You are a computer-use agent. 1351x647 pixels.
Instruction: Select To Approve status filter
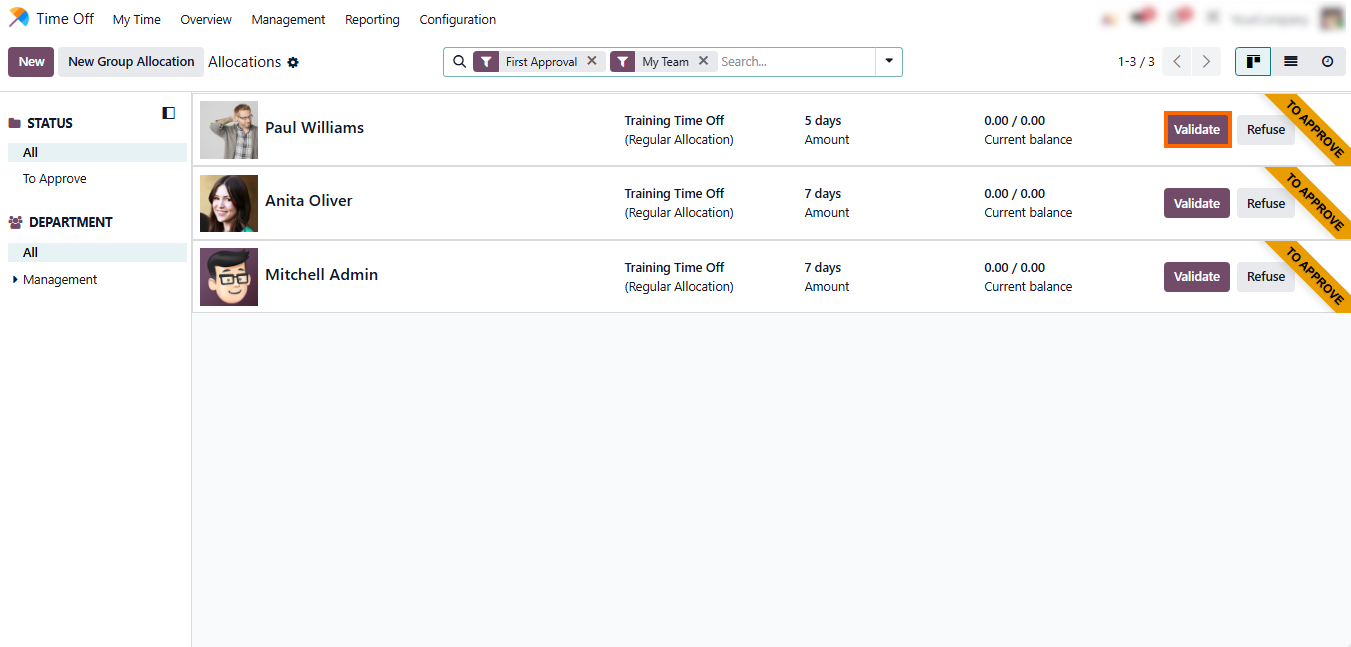pos(55,179)
